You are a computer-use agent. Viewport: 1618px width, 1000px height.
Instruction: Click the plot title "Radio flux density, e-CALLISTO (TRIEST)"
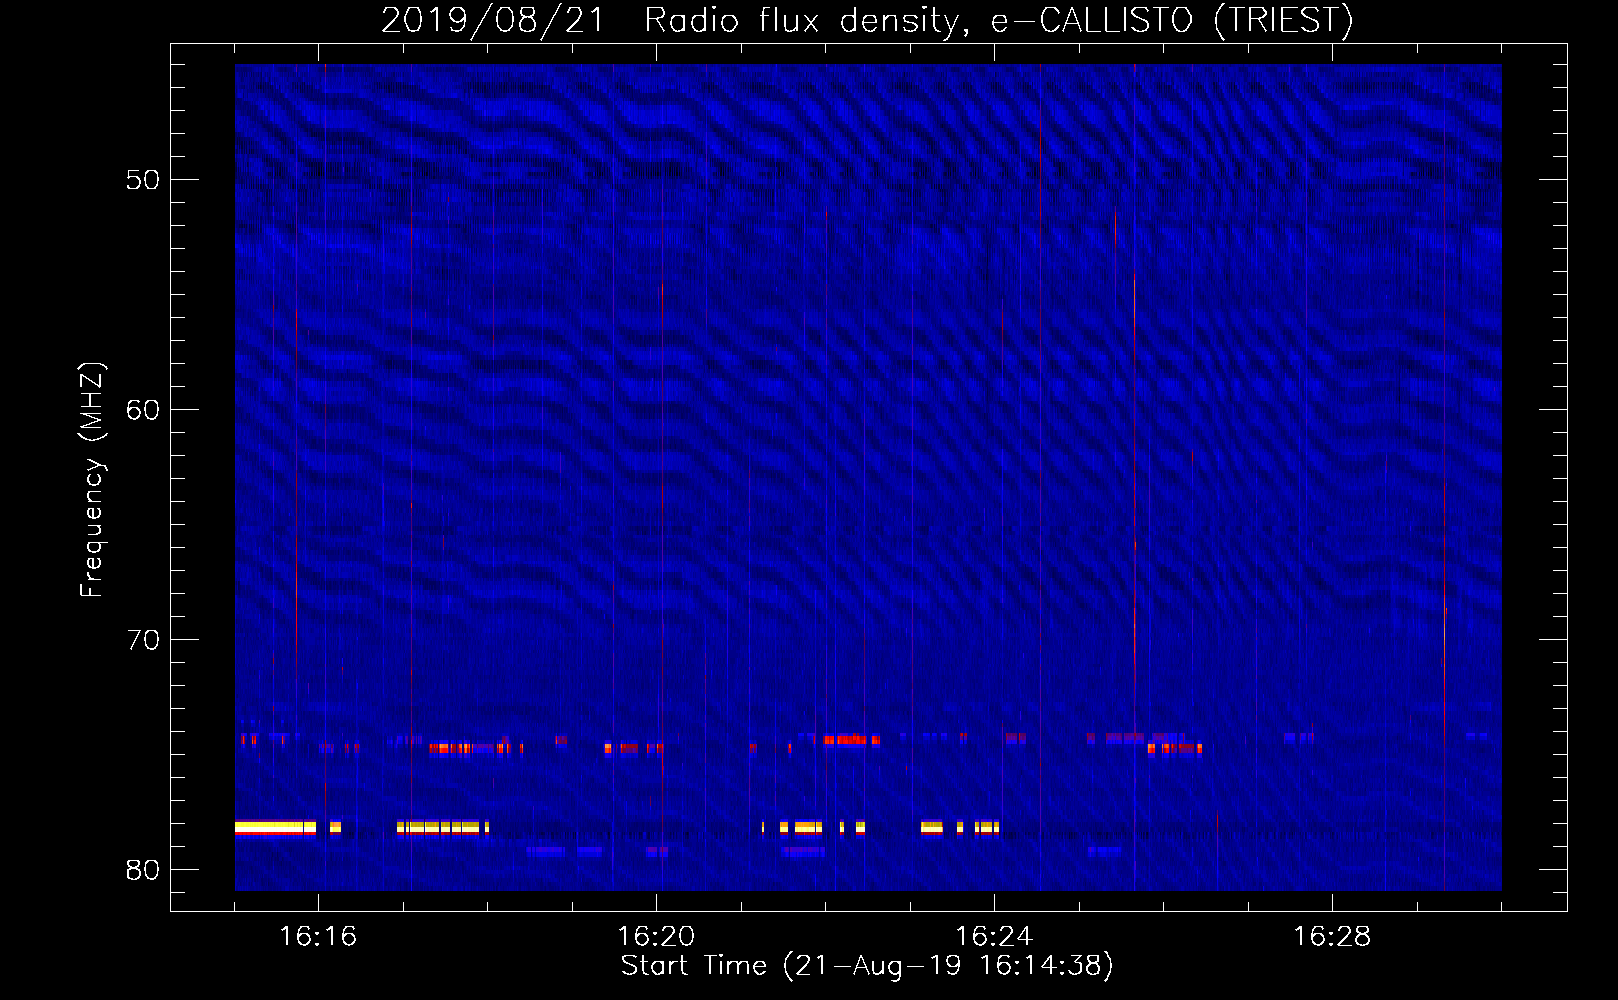click(x=999, y=21)
